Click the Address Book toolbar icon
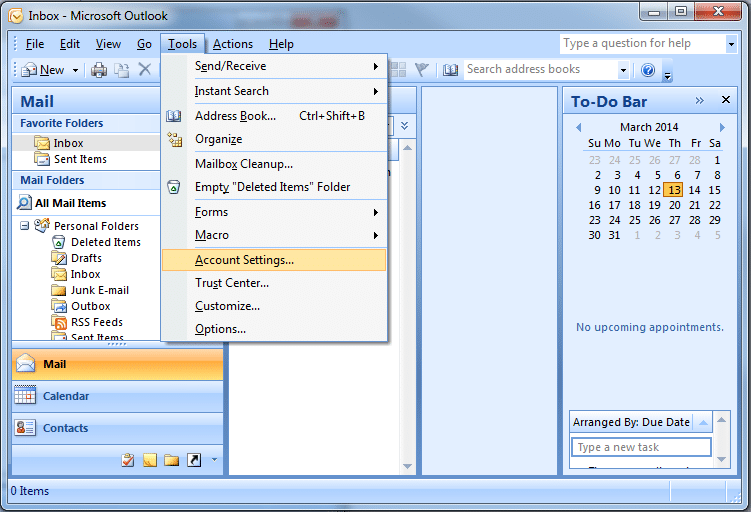 pos(450,70)
